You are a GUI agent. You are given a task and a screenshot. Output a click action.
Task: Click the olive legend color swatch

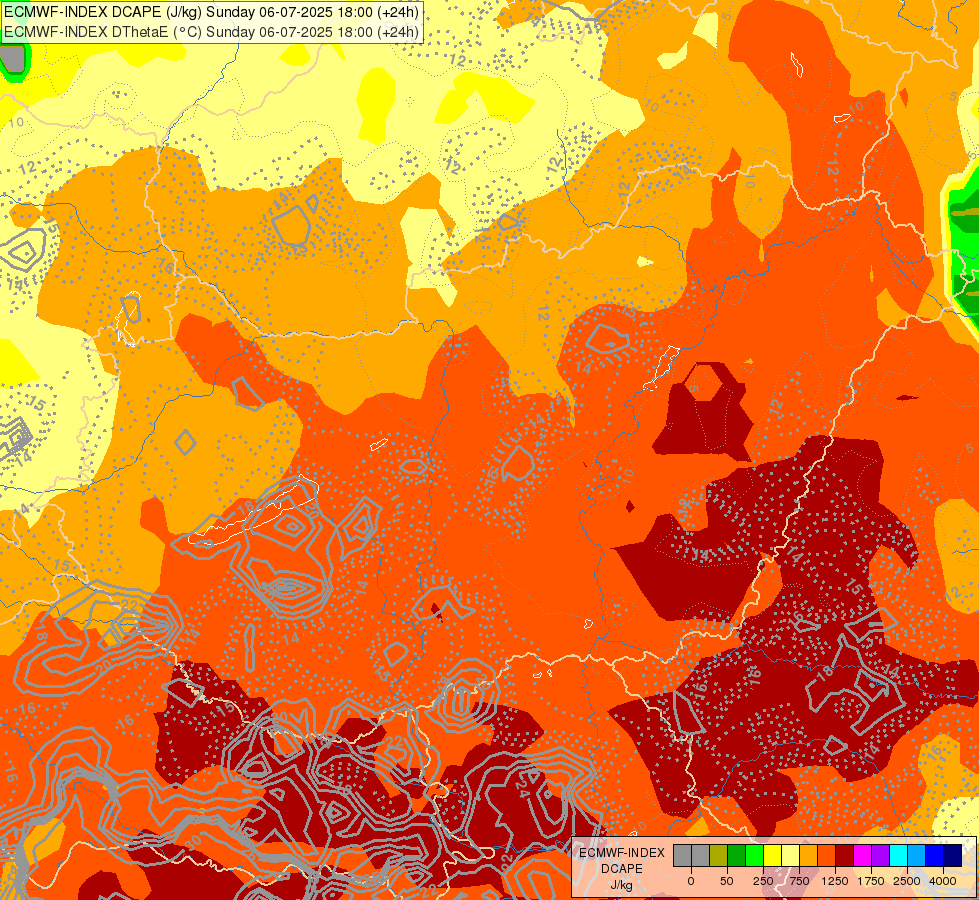click(718, 855)
